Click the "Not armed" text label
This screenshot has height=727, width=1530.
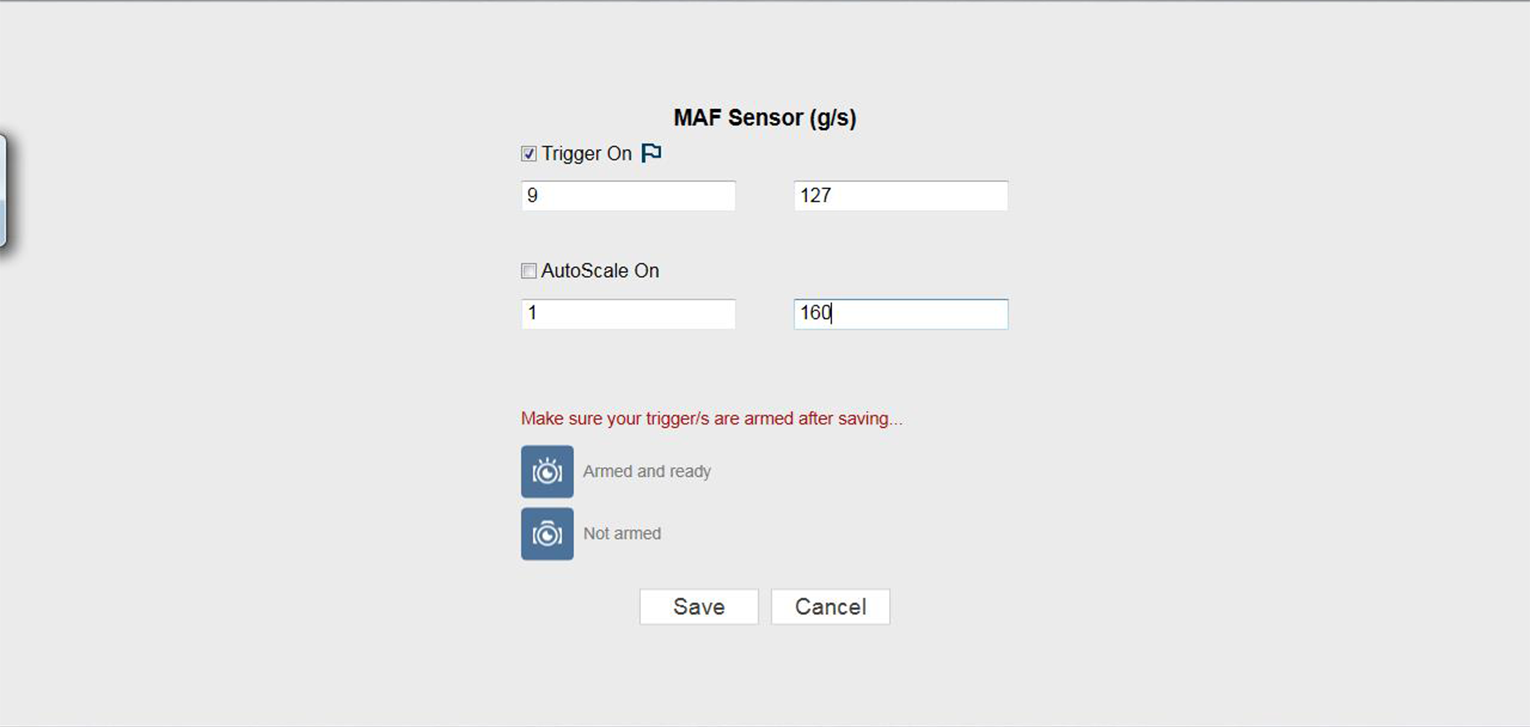pos(622,533)
